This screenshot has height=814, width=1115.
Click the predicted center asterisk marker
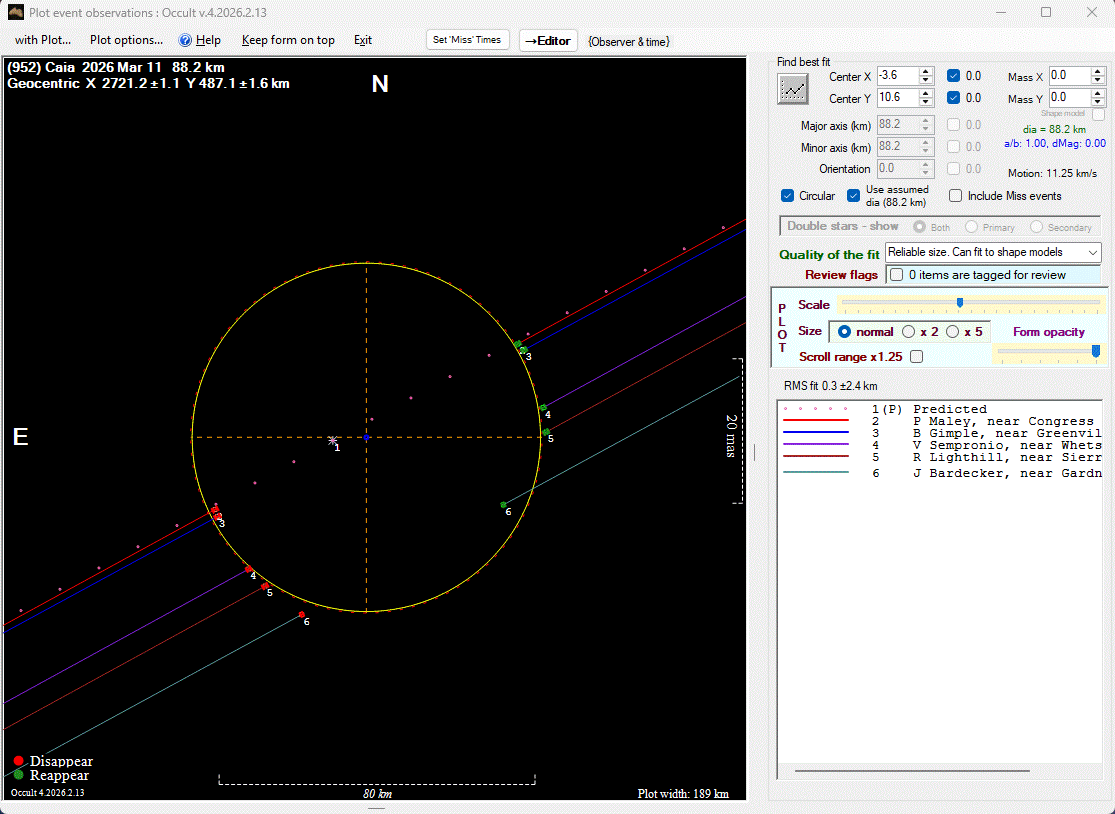[333, 439]
